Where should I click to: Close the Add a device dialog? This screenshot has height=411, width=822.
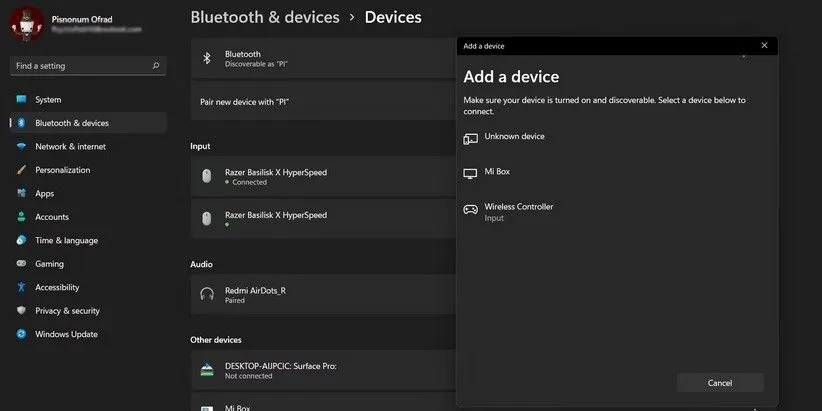[x=764, y=46]
